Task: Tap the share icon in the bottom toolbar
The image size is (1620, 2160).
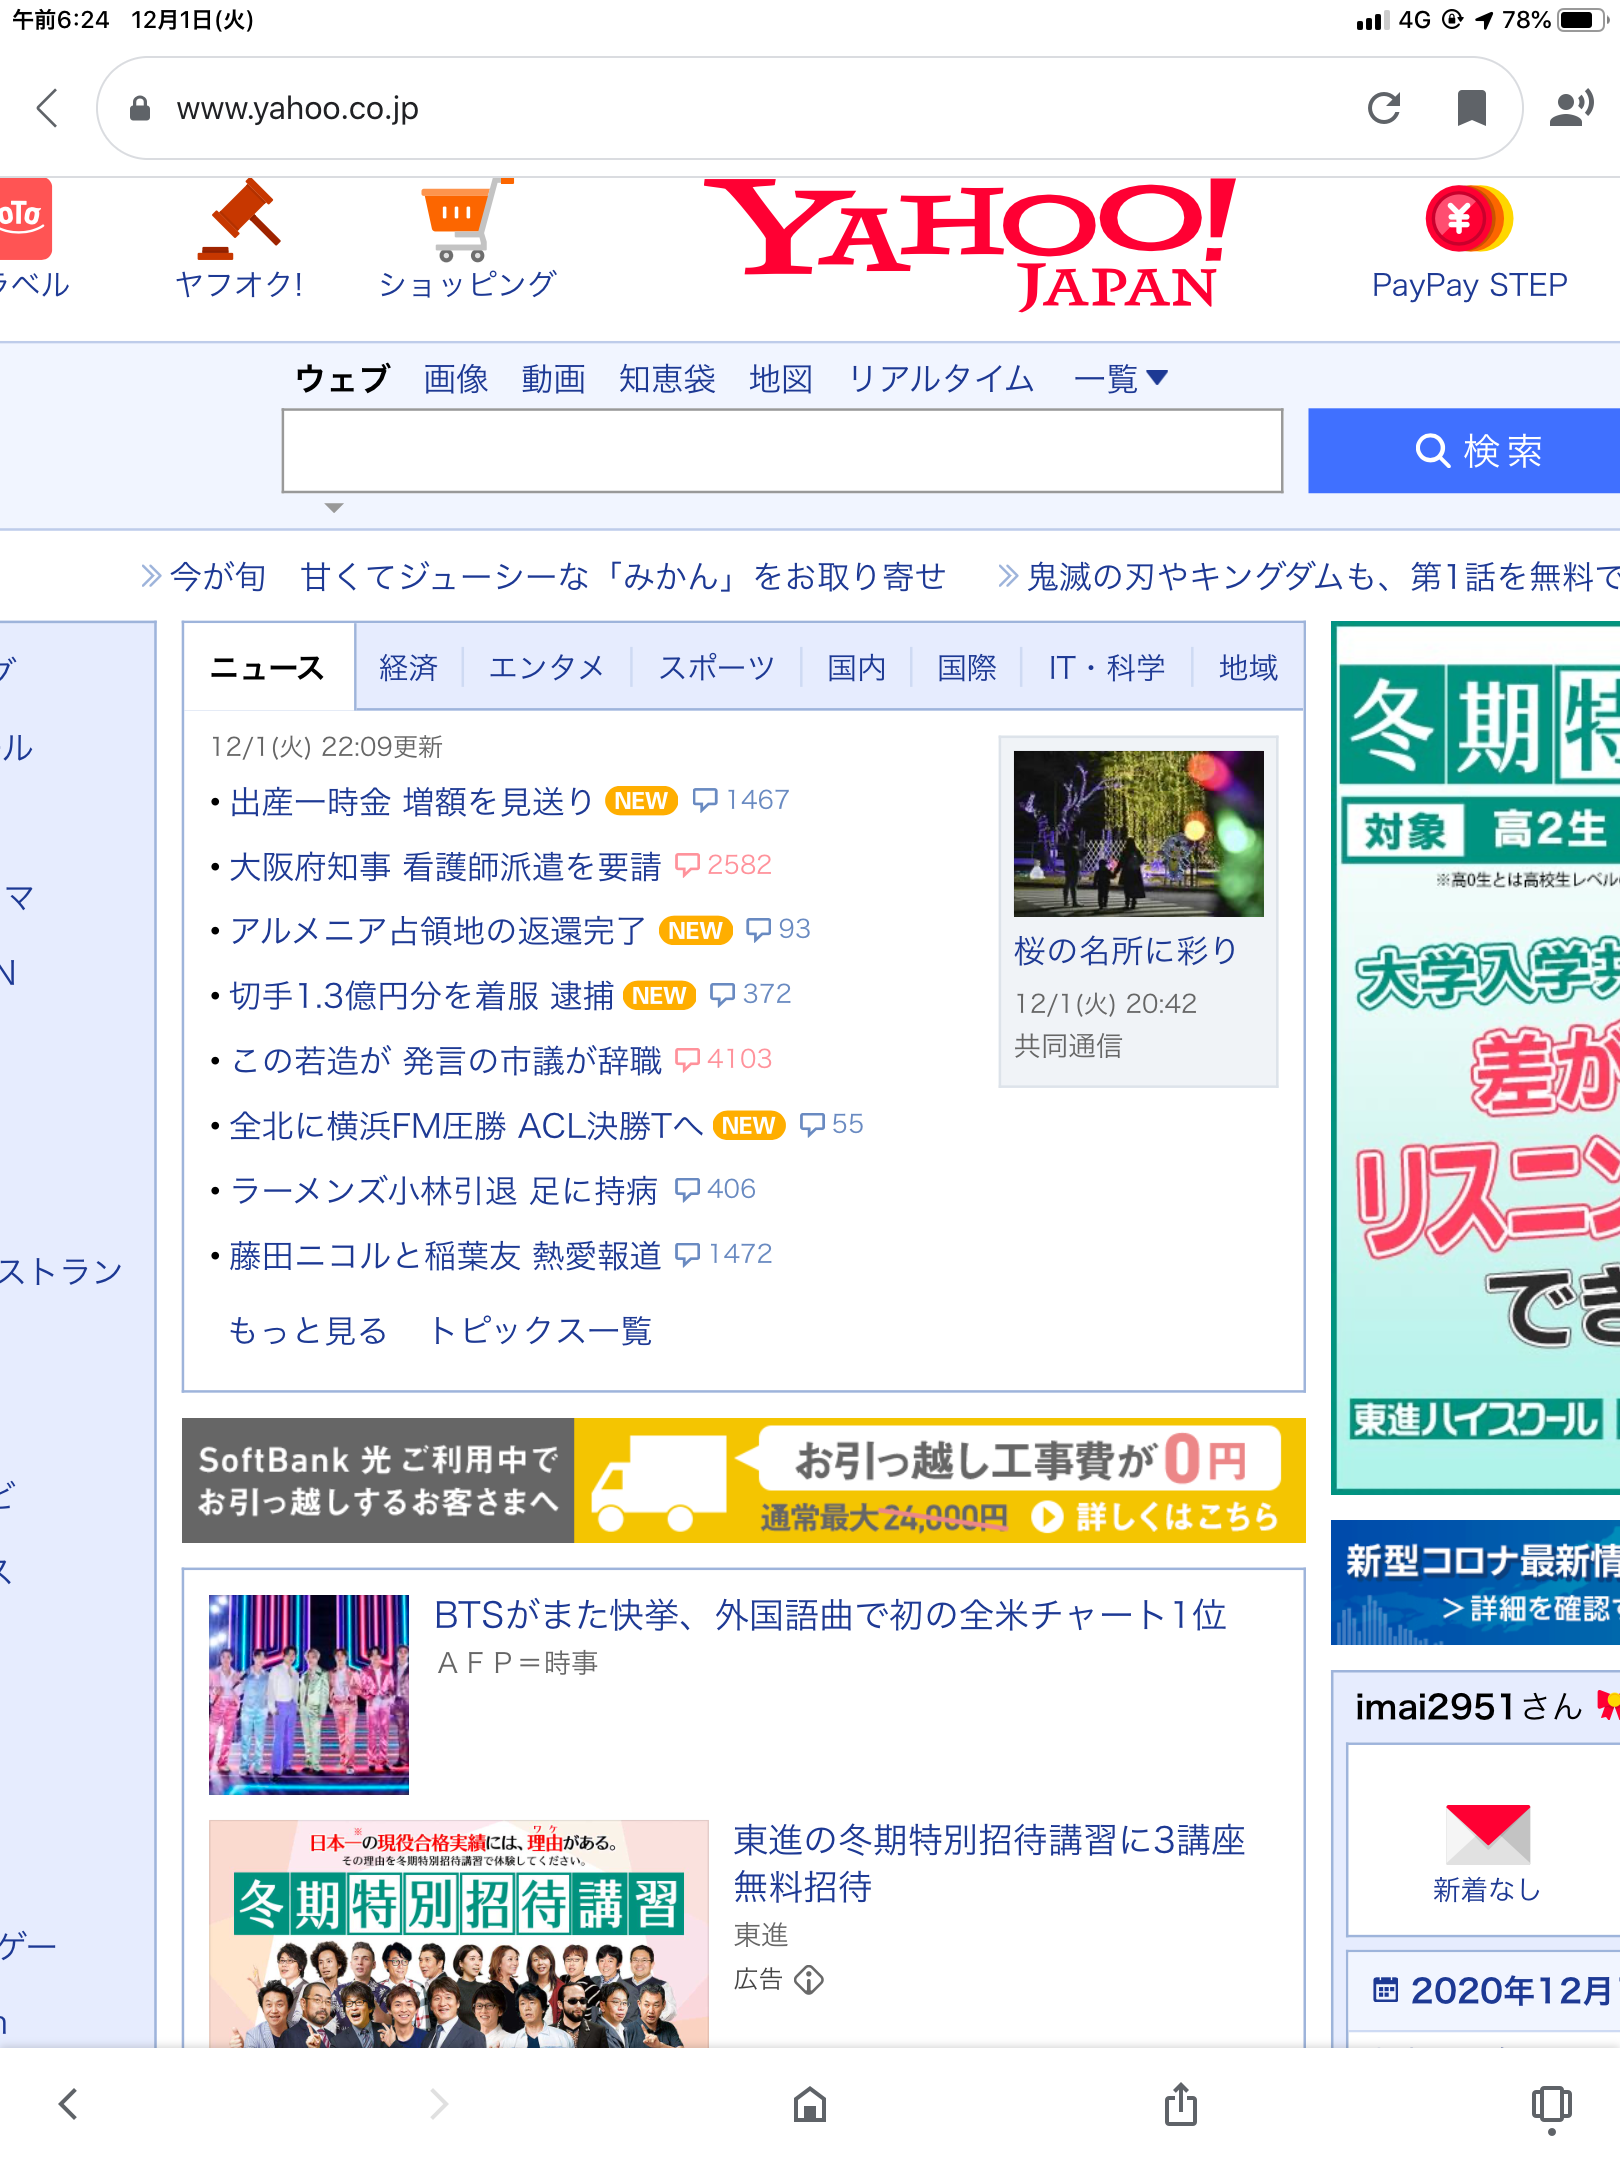Action: [1181, 2104]
